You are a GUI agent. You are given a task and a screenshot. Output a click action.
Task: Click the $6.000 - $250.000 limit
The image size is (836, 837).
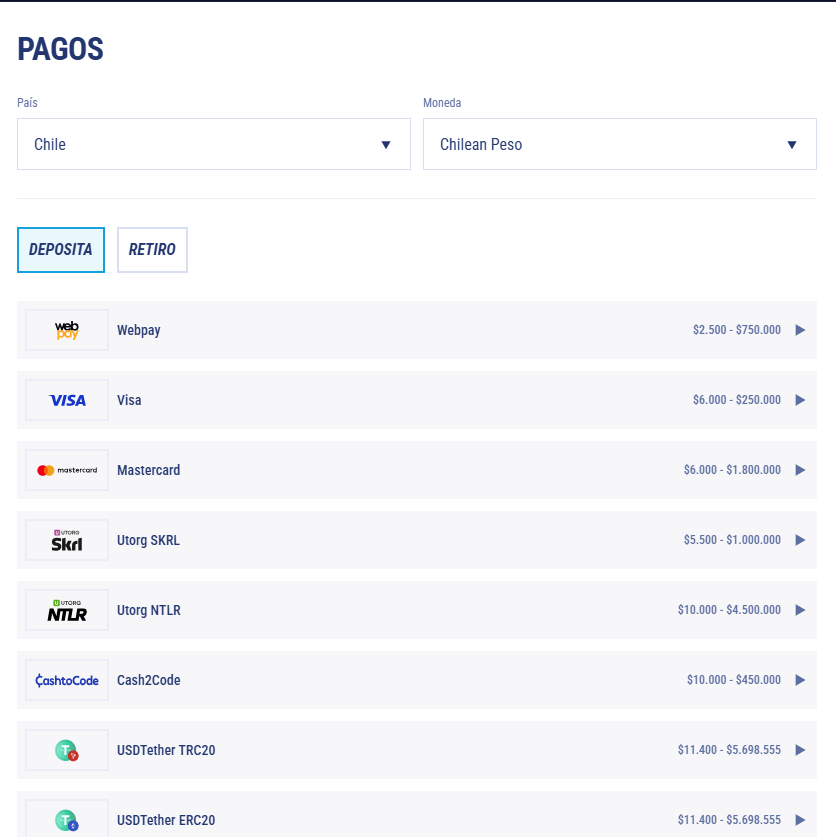737,400
